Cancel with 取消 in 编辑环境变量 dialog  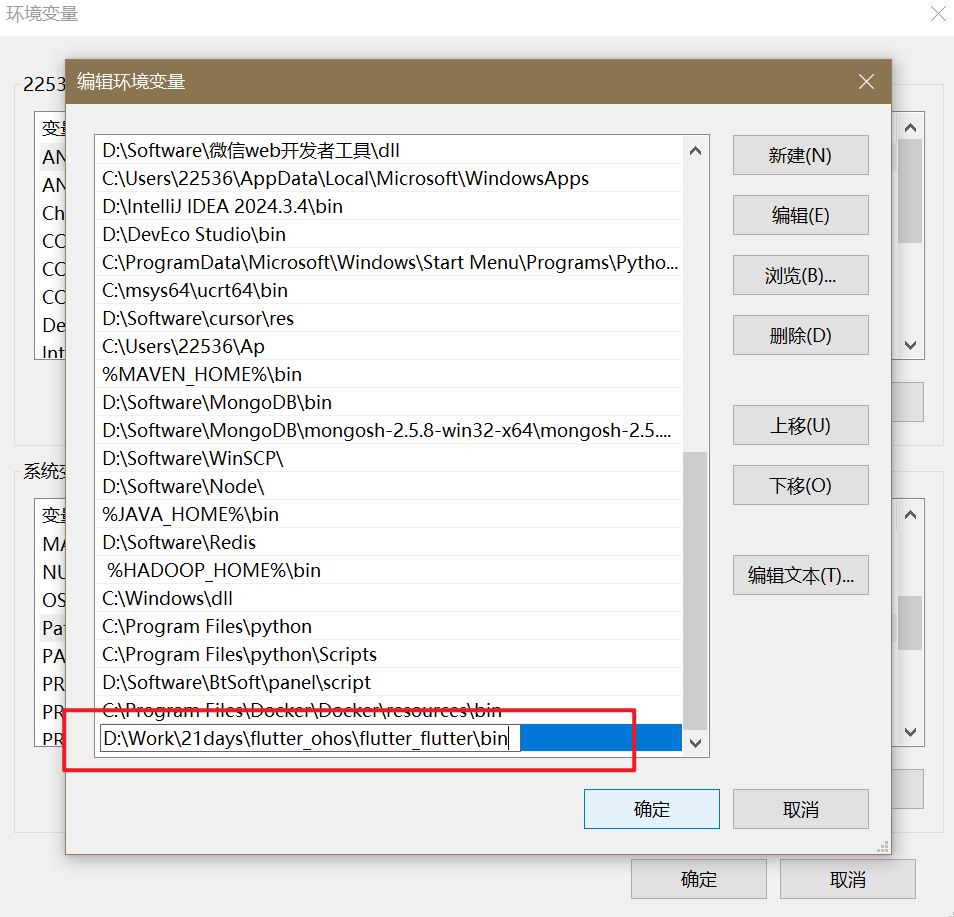tap(800, 809)
